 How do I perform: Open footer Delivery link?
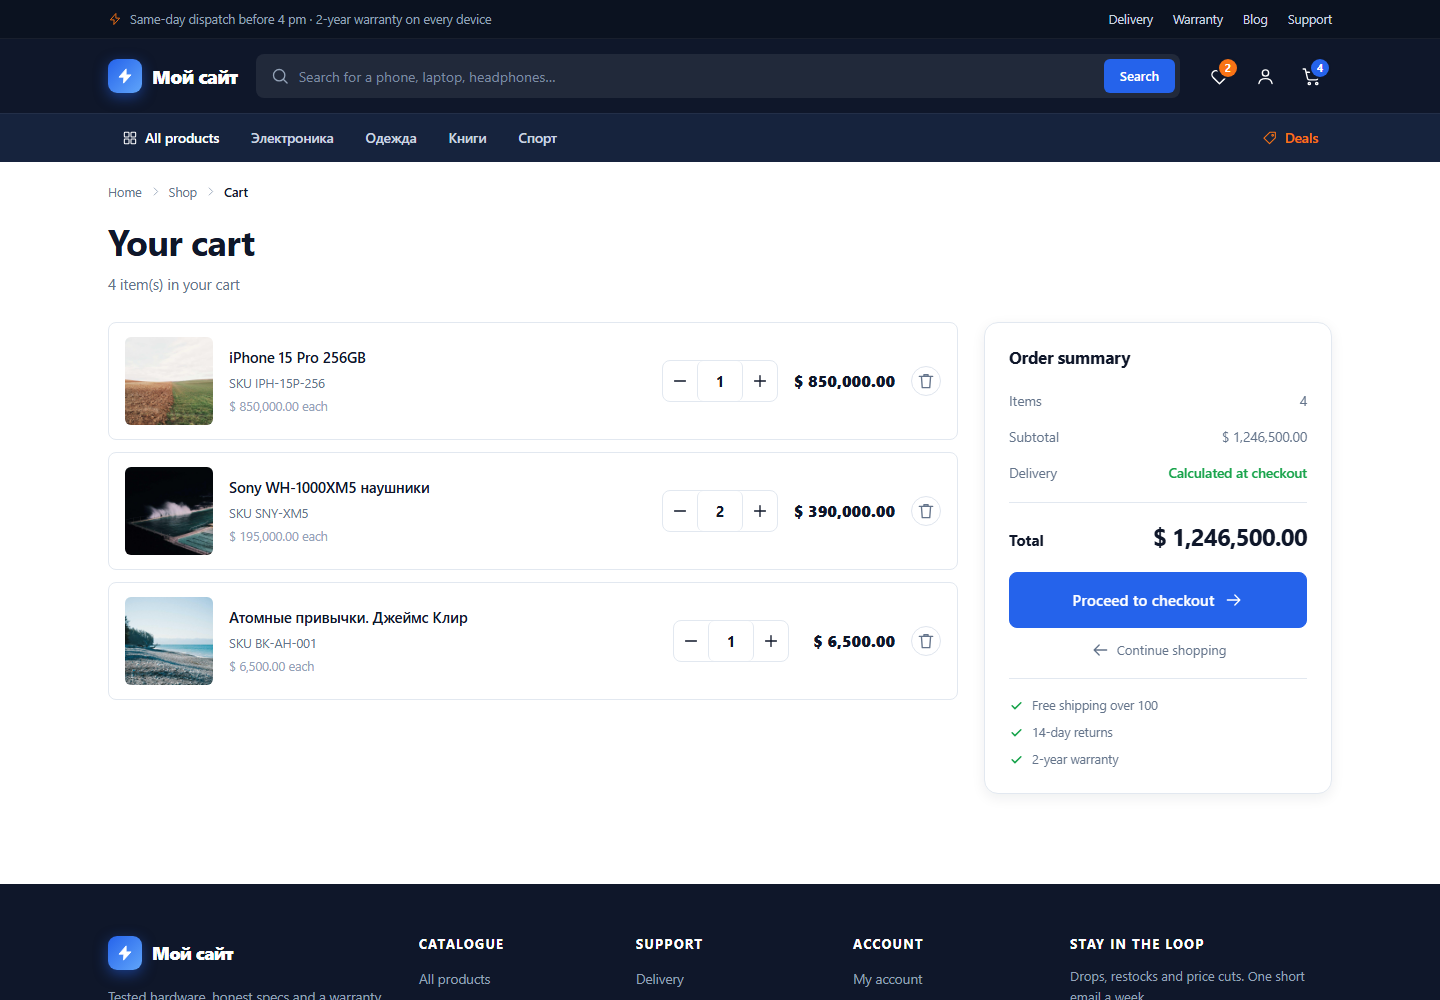coord(660,979)
